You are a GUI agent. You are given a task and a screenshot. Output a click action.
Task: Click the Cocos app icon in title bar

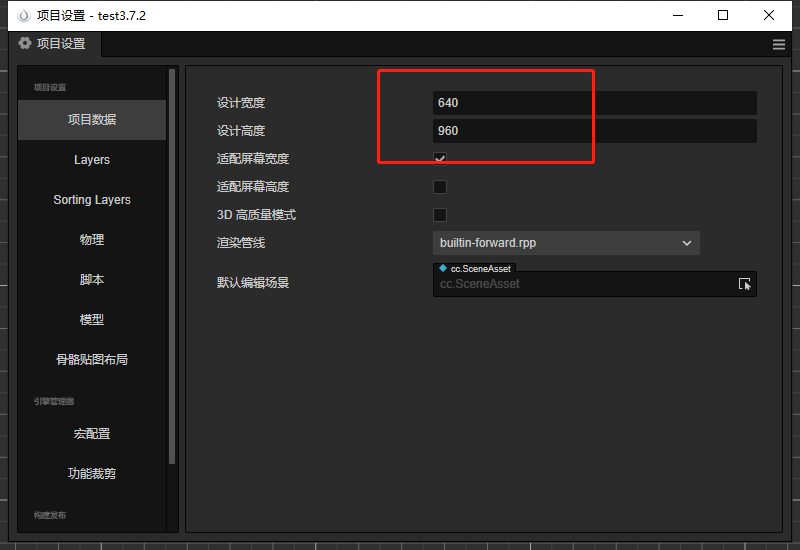pyautogui.click(x=23, y=16)
